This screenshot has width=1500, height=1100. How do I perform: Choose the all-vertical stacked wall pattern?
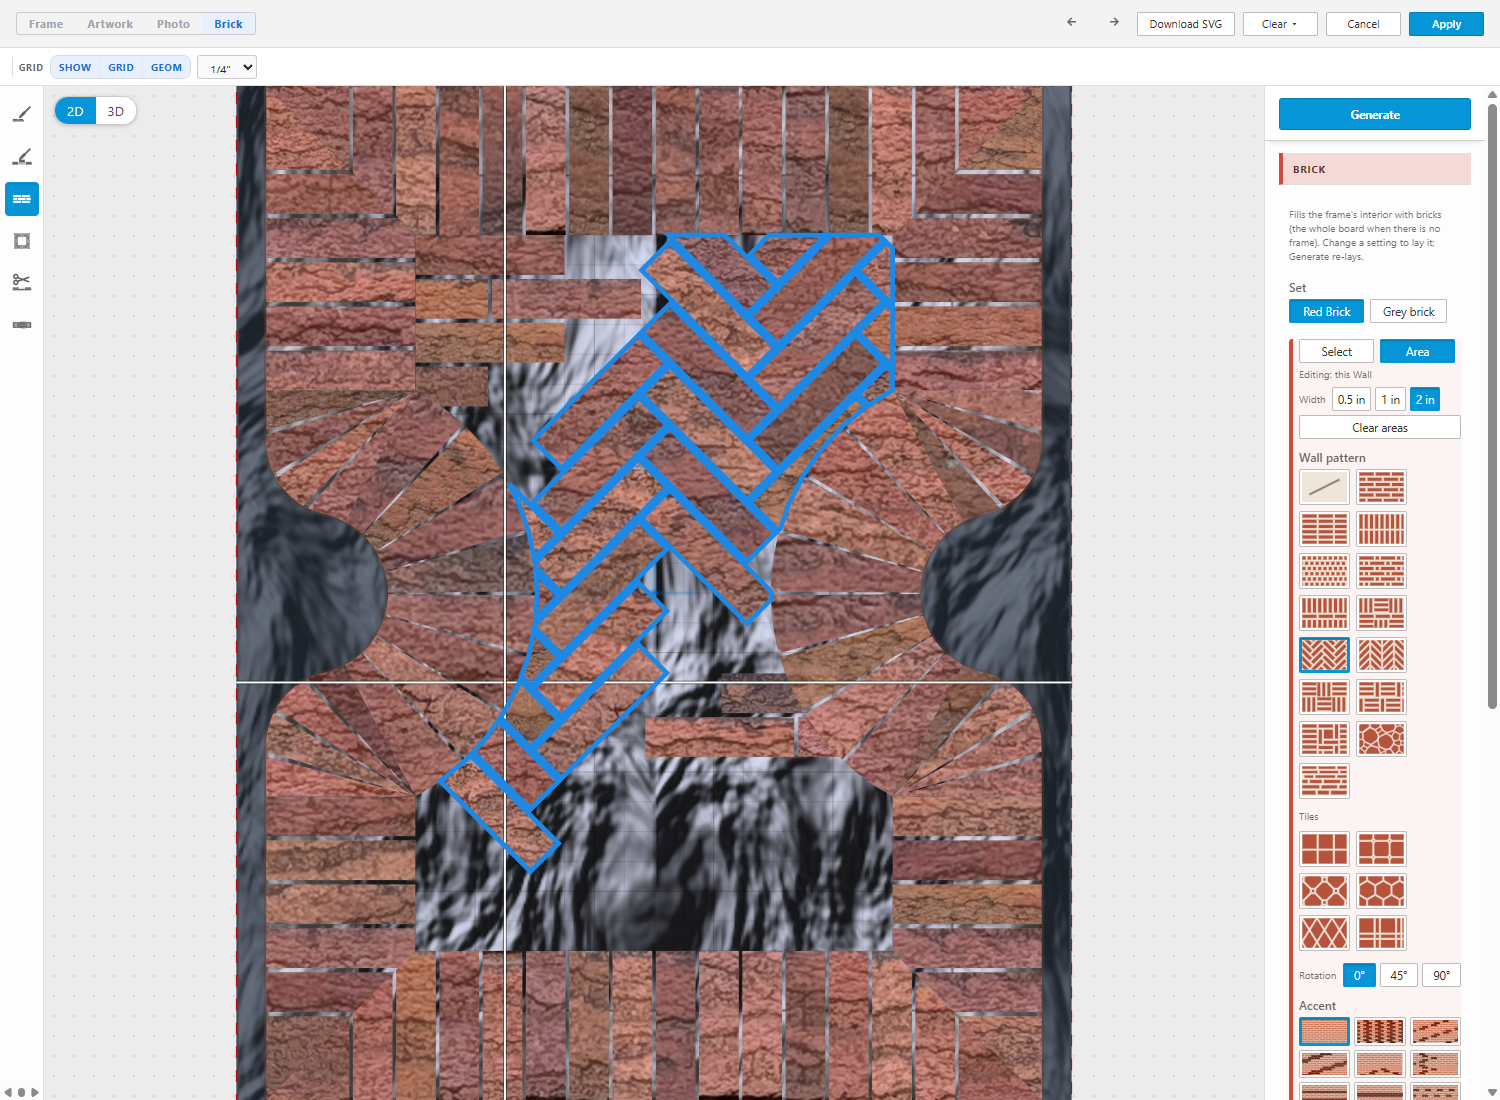[x=1382, y=529]
